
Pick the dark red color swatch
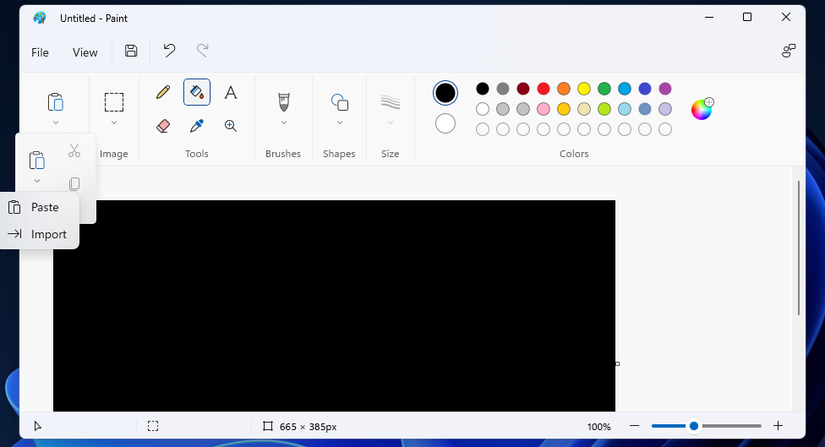[x=523, y=89]
